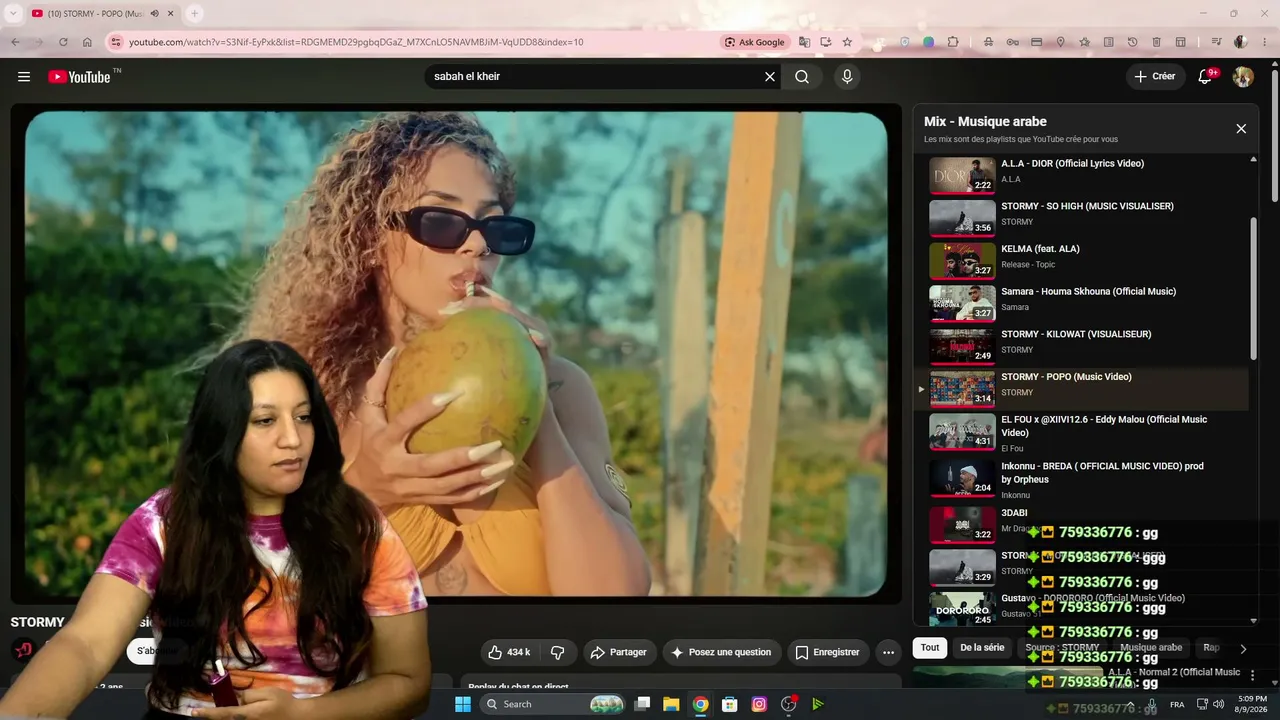Close the STORMY - POPO browser tab
This screenshot has width=1280, height=720.
(171, 14)
